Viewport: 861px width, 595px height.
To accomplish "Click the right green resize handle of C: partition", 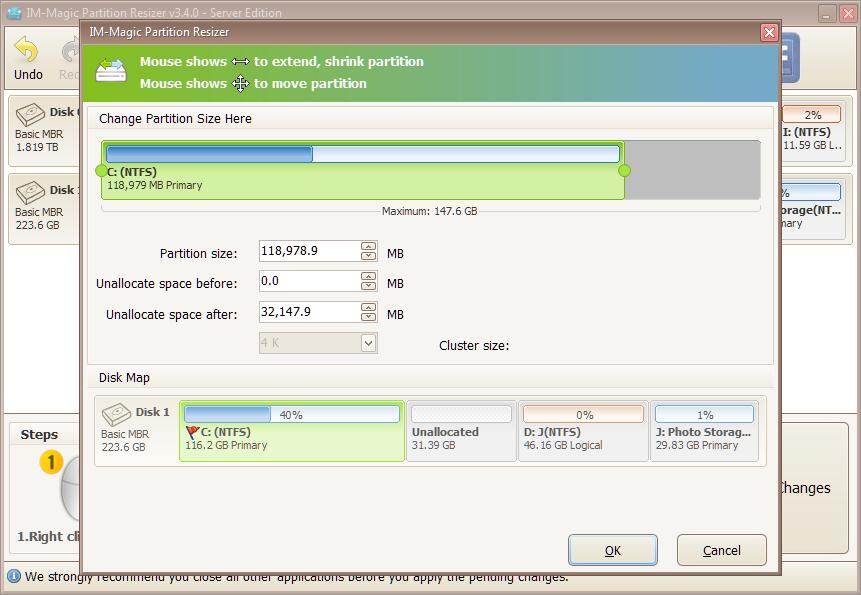I will coord(624,171).
